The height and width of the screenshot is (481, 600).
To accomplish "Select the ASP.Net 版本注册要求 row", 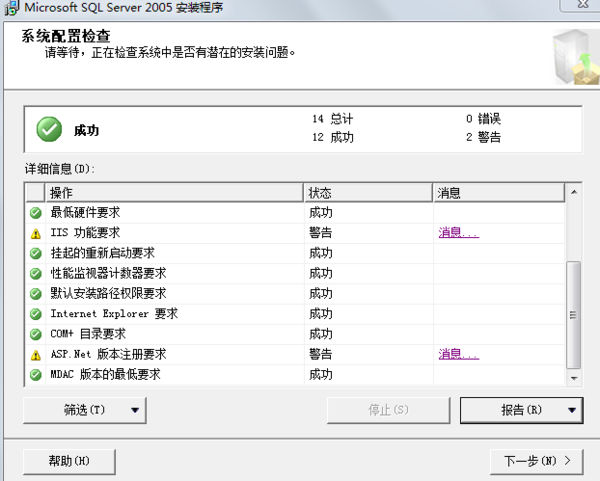I will 295,355.
